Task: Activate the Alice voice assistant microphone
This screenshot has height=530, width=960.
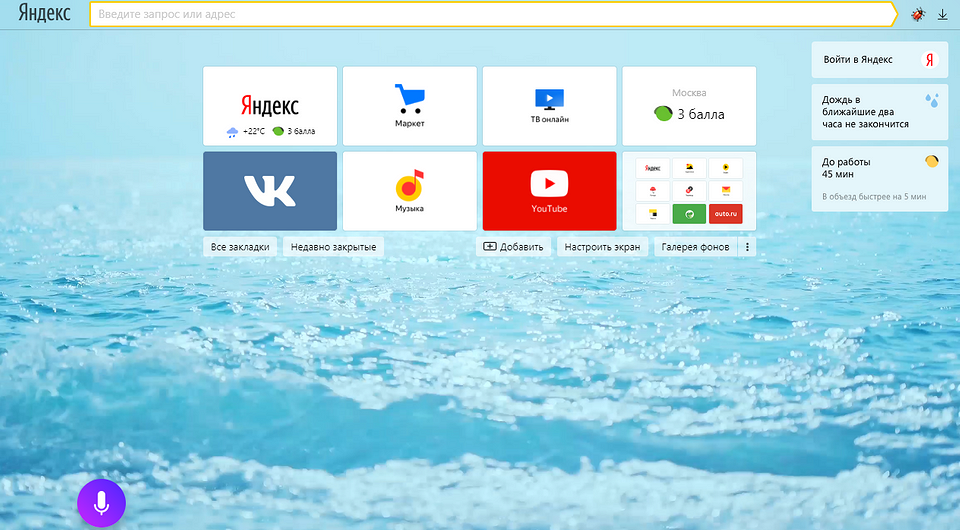Action: [x=101, y=503]
